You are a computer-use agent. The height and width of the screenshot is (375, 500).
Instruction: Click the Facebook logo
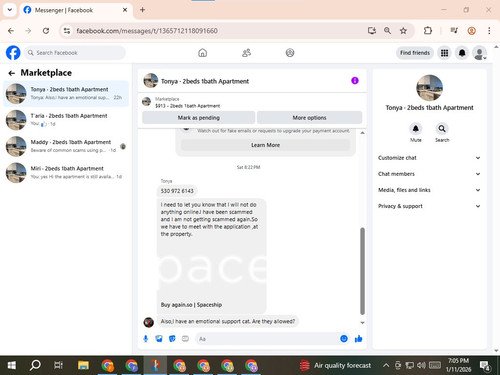click(13, 53)
